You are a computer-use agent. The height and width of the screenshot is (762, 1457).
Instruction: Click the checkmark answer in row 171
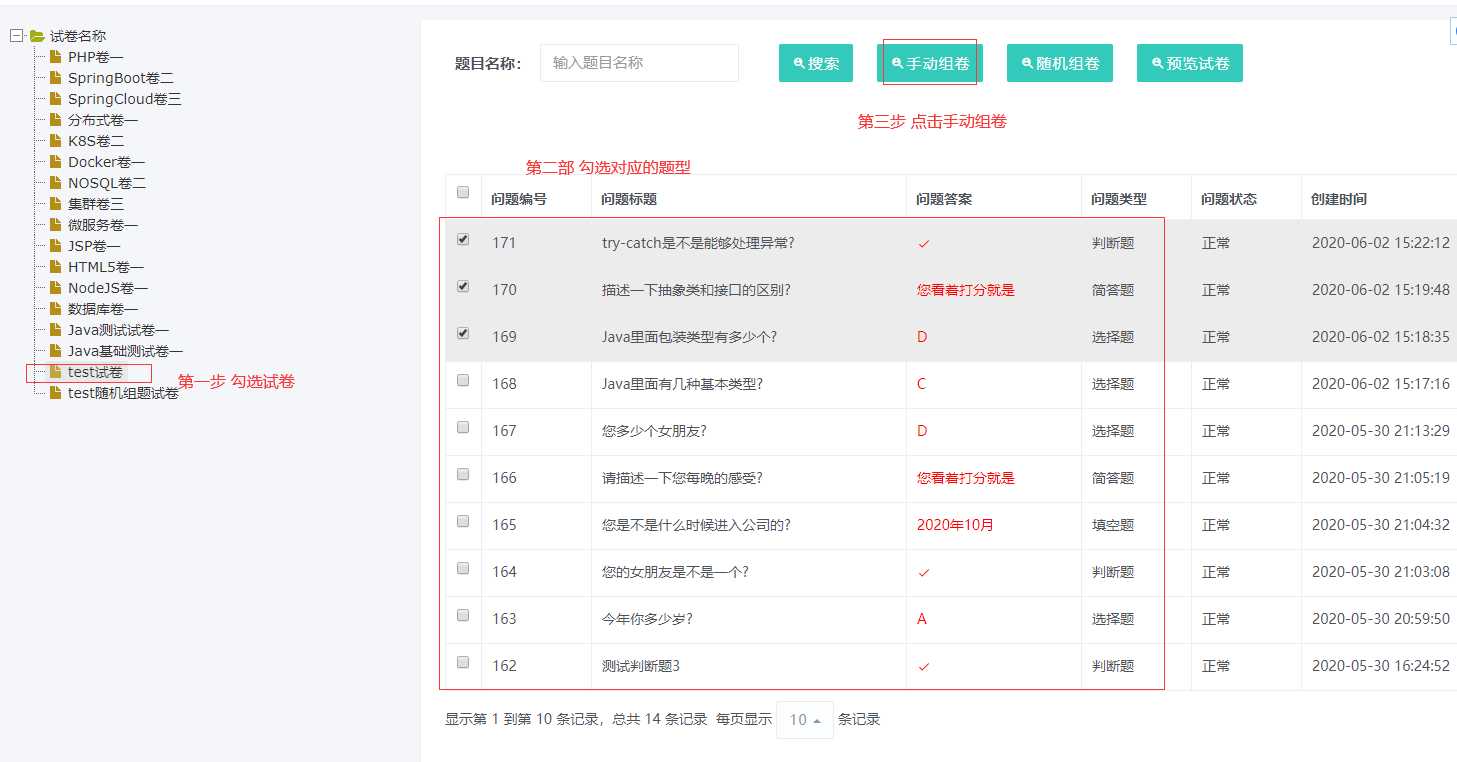coord(923,243)
